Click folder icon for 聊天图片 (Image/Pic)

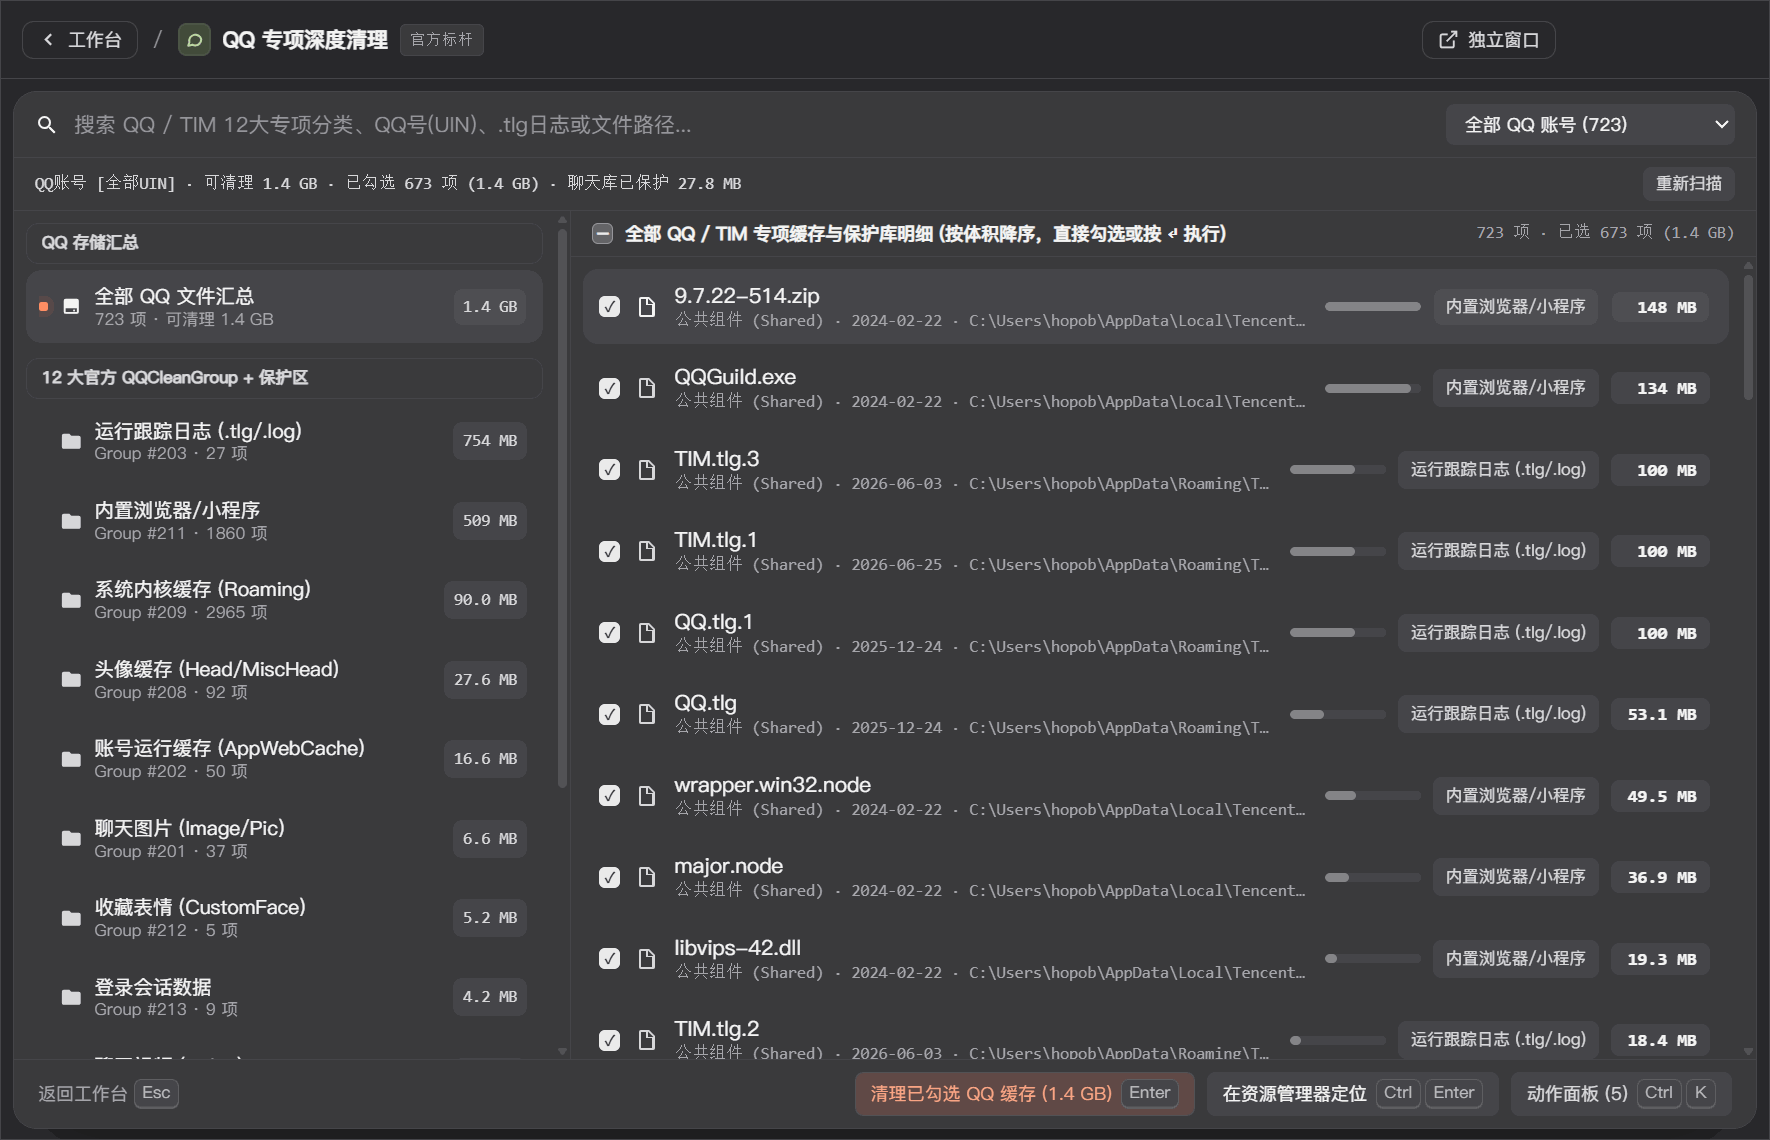click(x=71, y=839)
